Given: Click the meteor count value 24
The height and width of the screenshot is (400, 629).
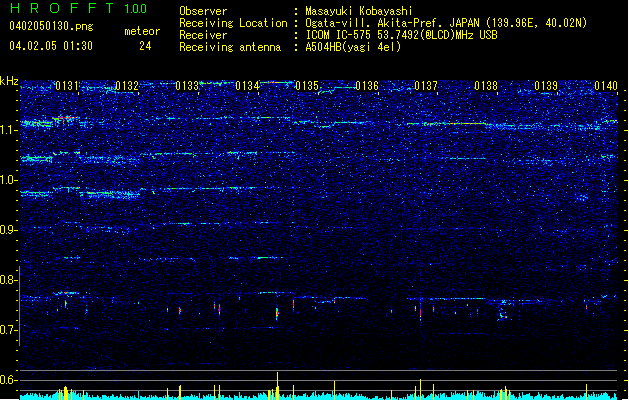Looking at the screenshot, I should coord(145,46).
